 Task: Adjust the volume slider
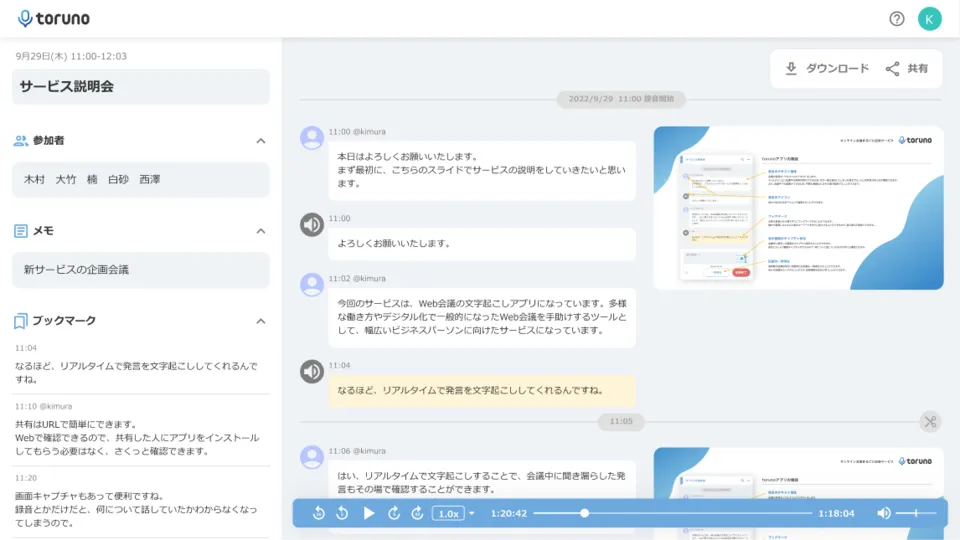pyautogui.click(x=916, y=514)
